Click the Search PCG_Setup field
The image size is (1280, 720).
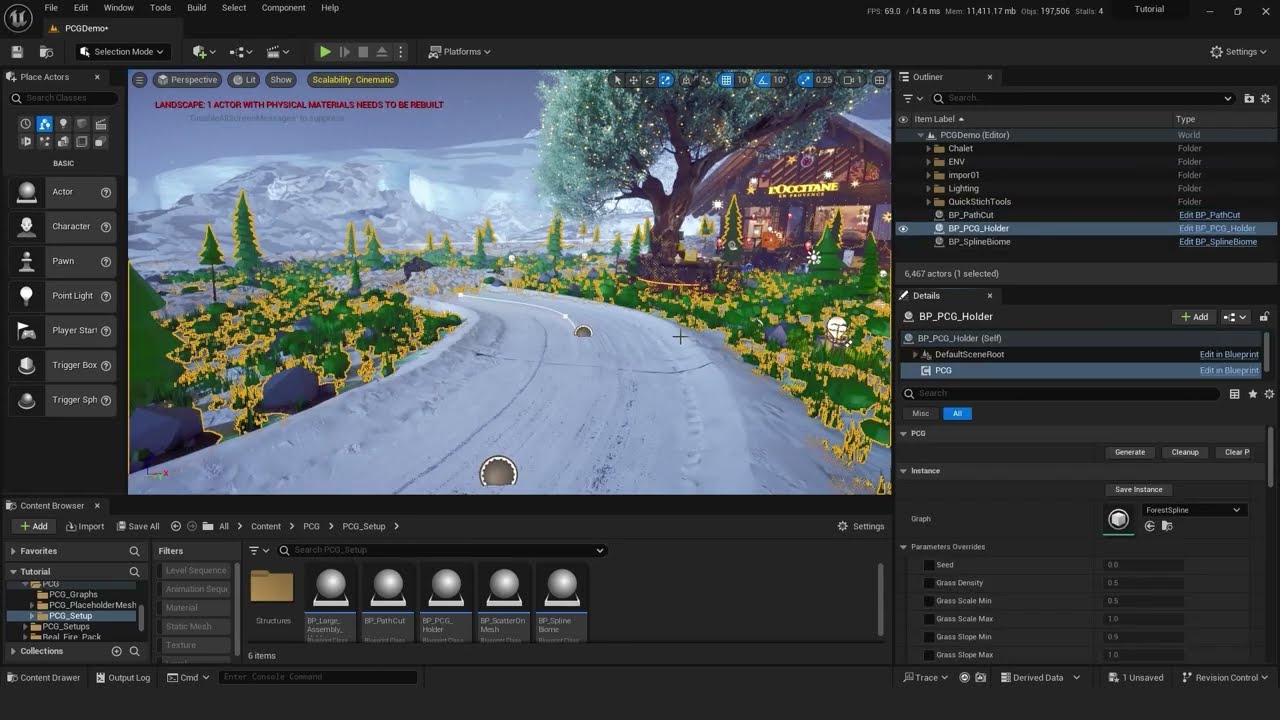pos(441,550)
